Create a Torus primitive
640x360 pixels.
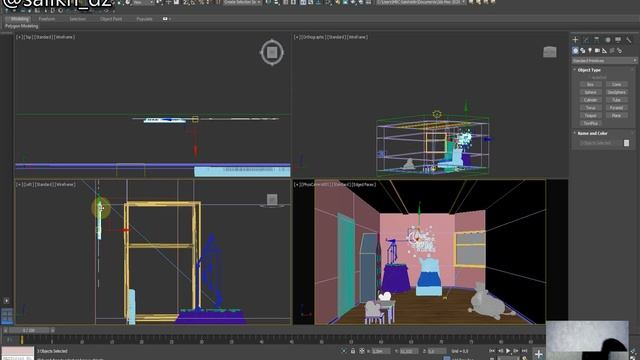point(590,108)
